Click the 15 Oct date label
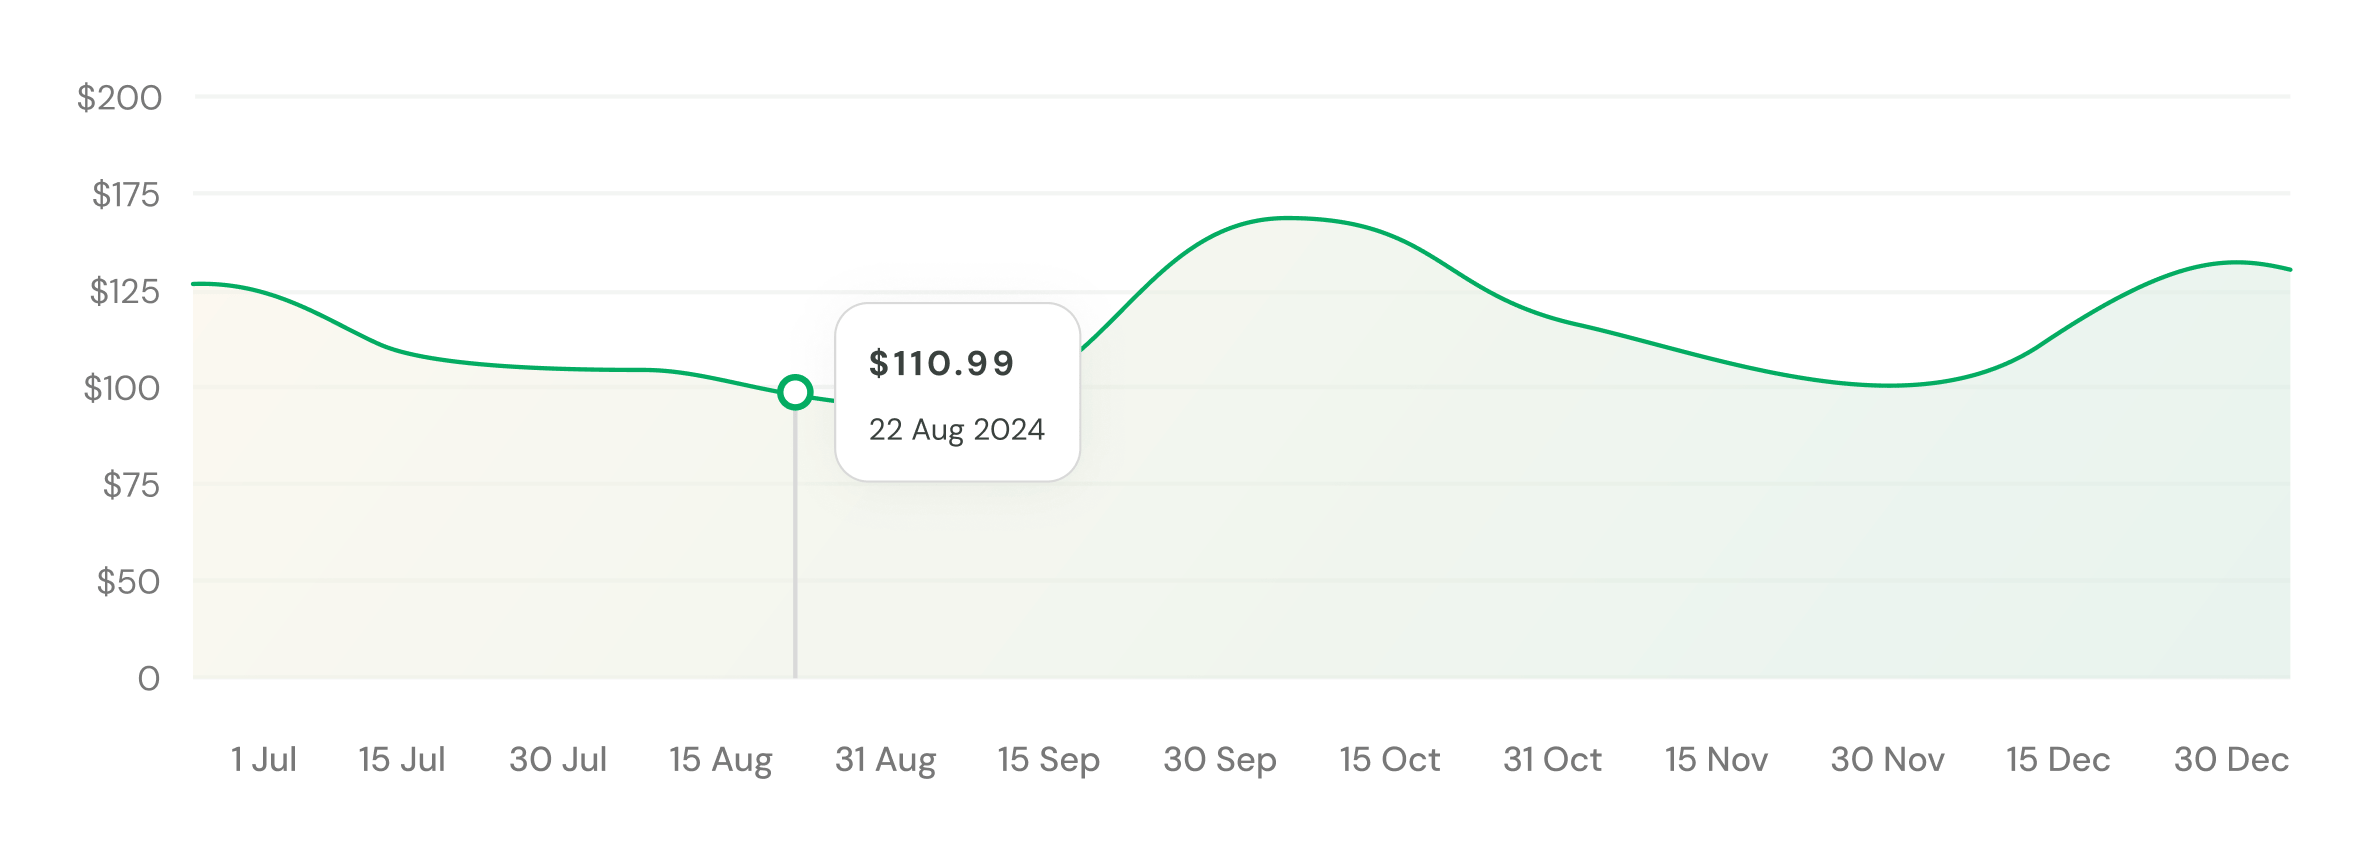 [x=1389, y=759]
